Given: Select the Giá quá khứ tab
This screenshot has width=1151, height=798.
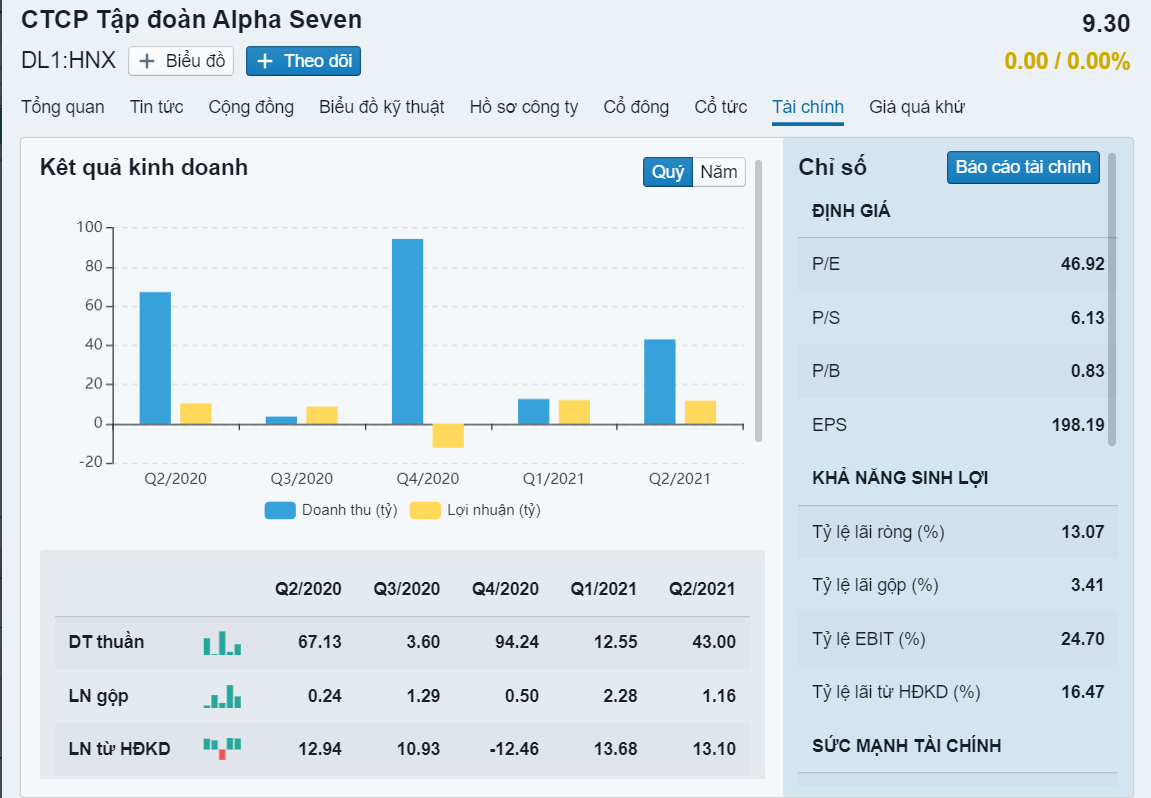Looking at the screenshot, I should (916, 107).
